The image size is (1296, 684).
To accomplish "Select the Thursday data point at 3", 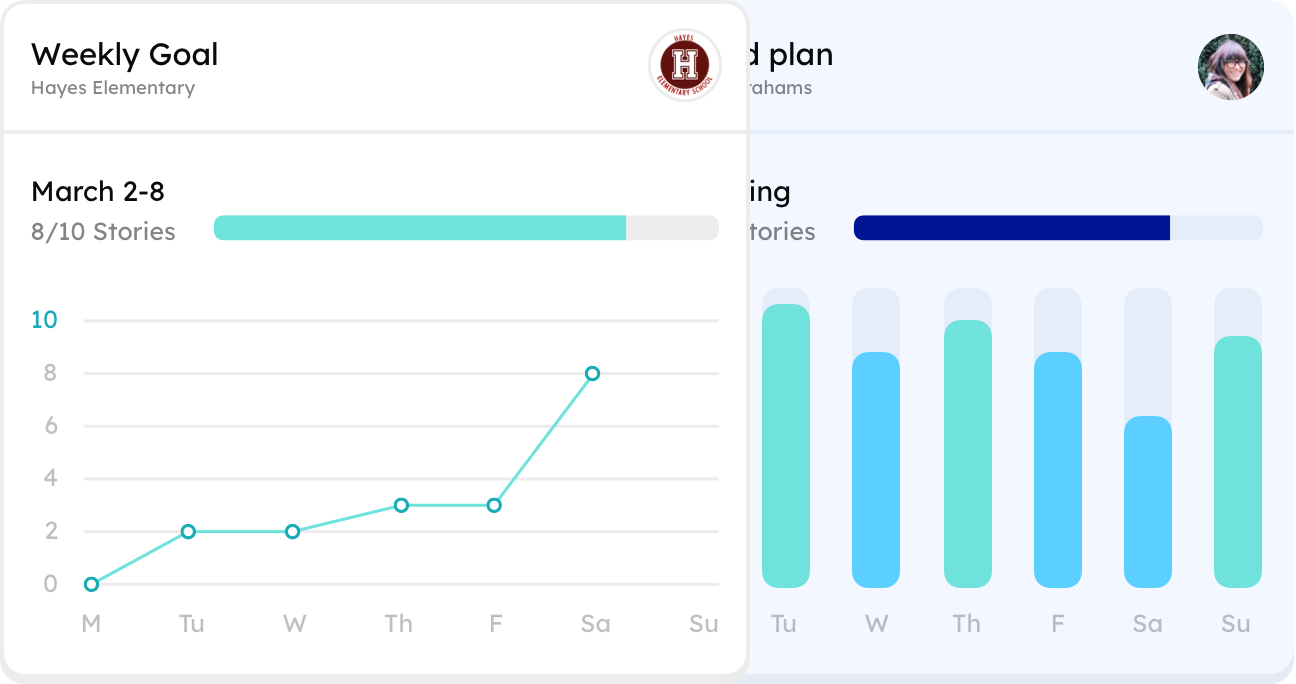I will tap(401, 506).
